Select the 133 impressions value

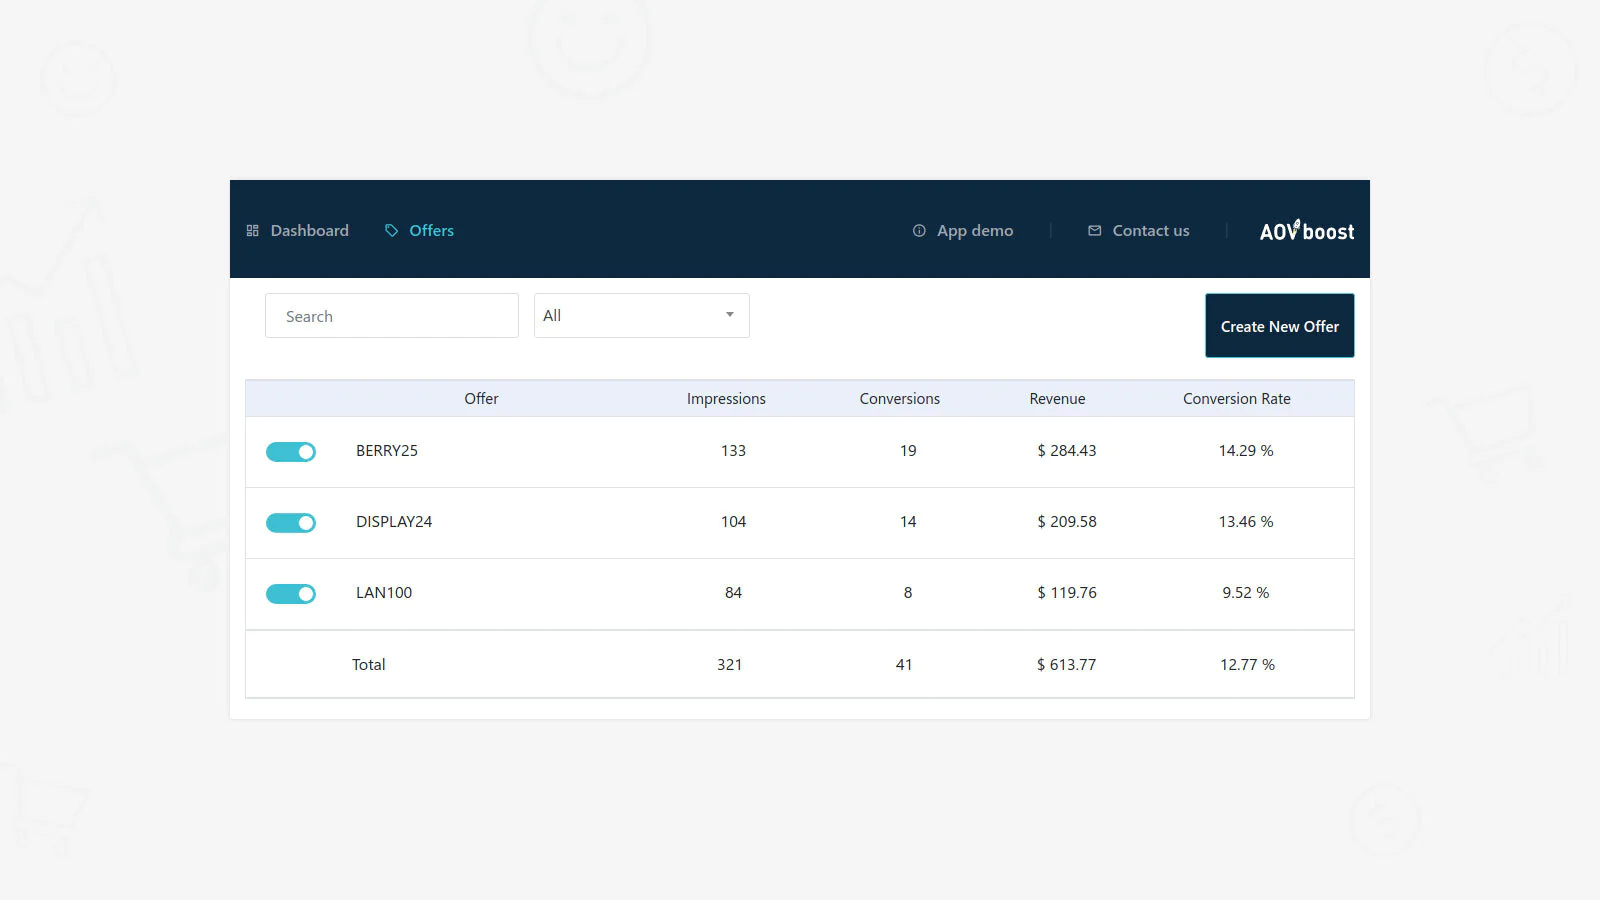[x=734, y=451]
